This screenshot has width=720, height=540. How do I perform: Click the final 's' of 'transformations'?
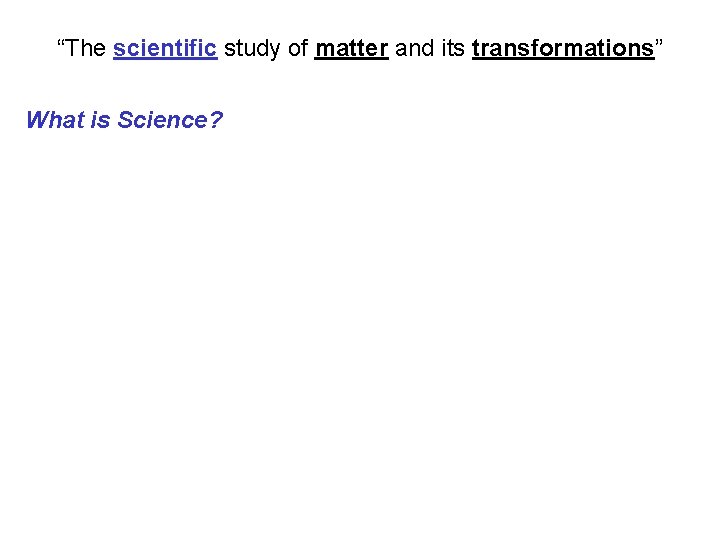[648, 49]
